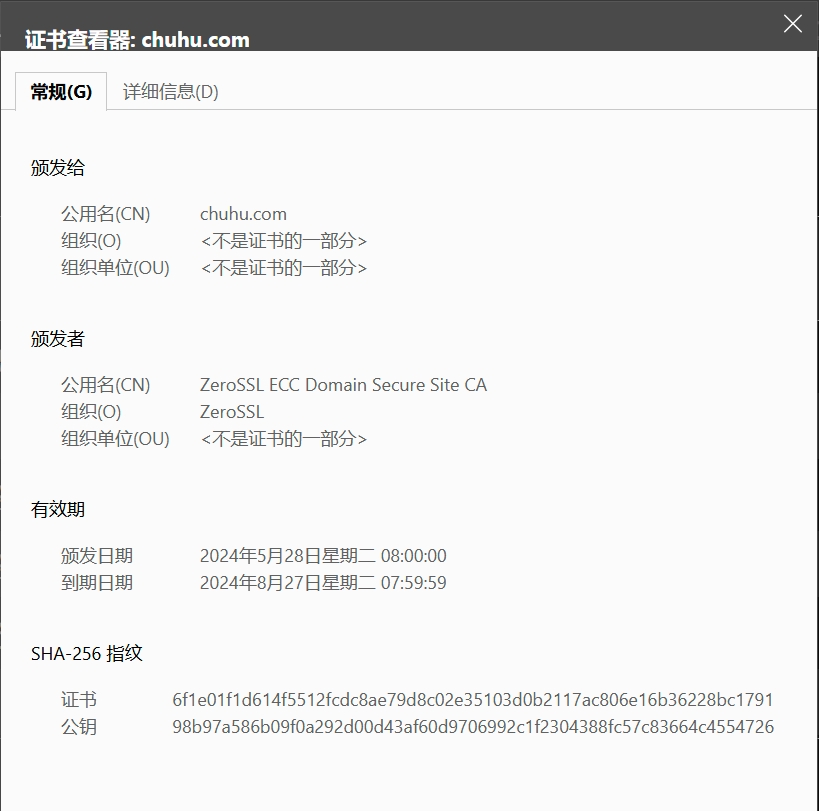Viewport: 819px width, 811px height.
Task: Click the expiry date 2024年8月27日星期二 07:59:59
Action: 323,583
